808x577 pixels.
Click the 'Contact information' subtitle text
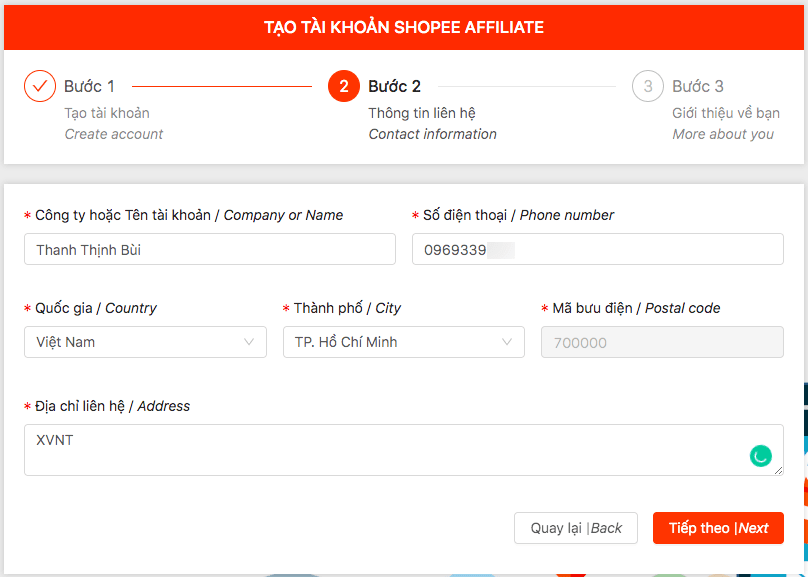[x=432, y=134]
